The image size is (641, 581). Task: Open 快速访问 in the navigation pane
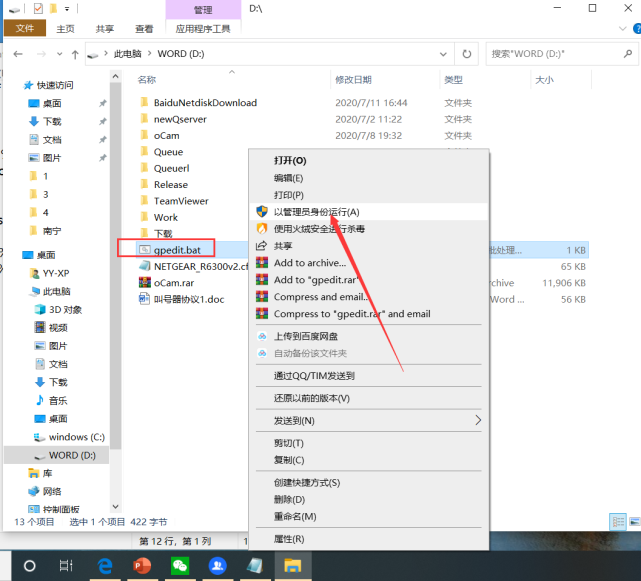(x=55, y=85)
